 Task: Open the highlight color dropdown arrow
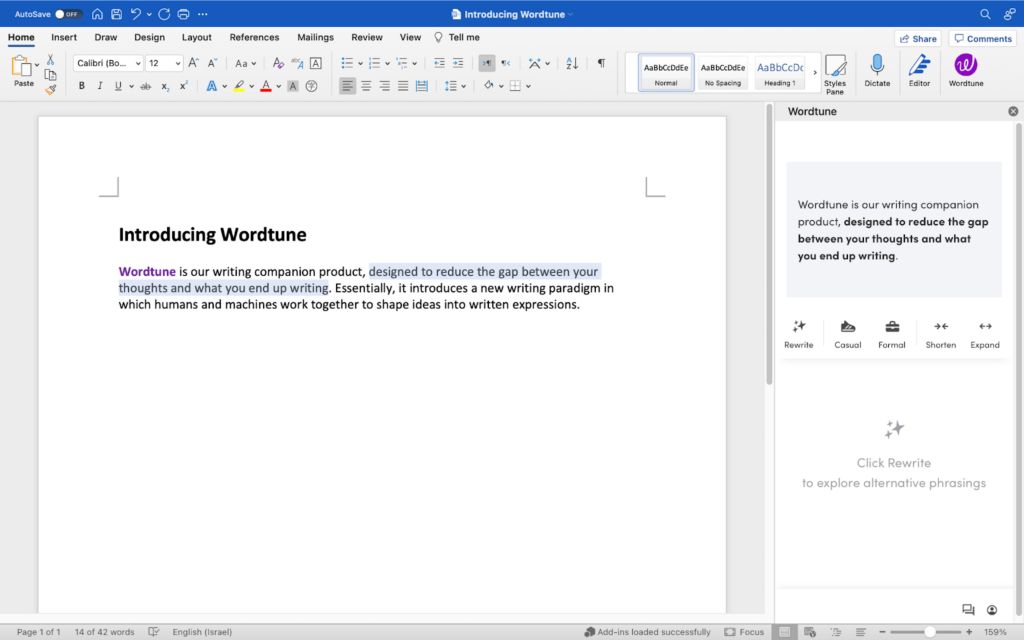(251, 86)
